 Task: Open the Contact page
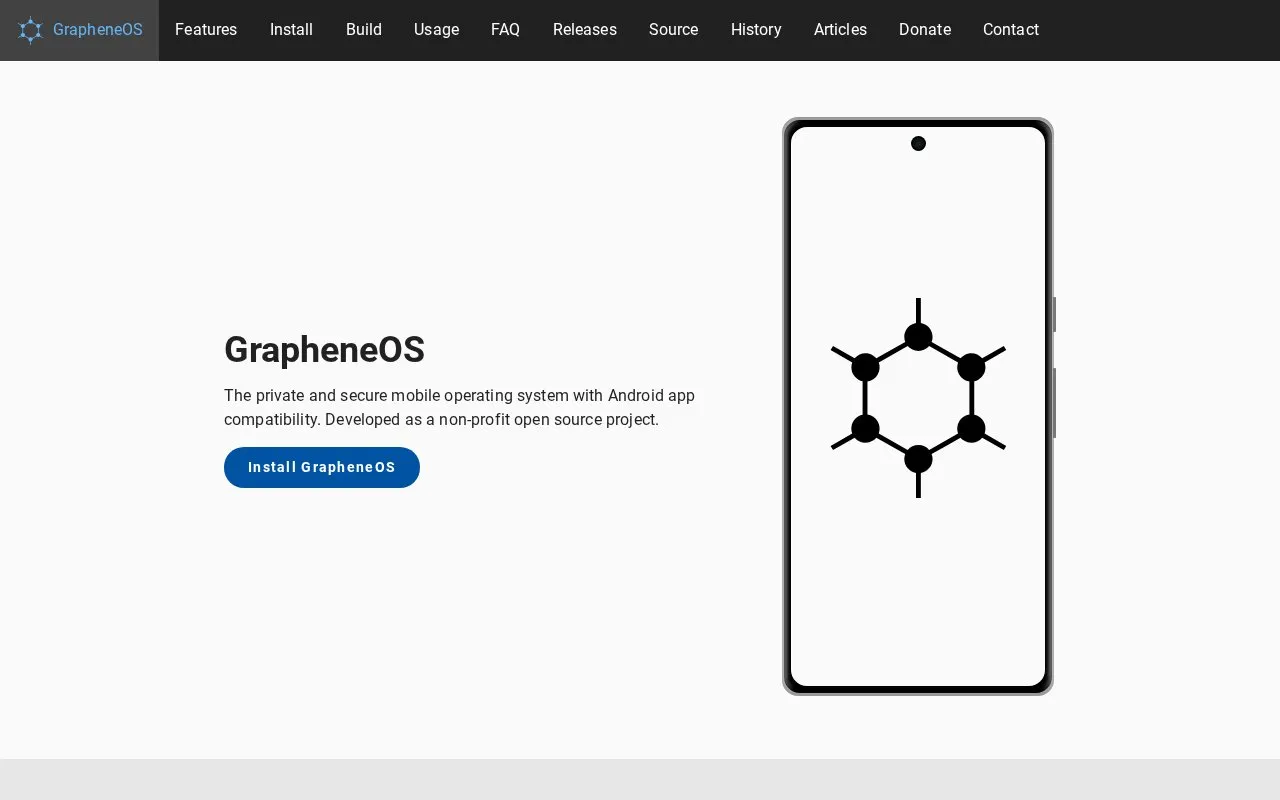(x=1011, y=30)
